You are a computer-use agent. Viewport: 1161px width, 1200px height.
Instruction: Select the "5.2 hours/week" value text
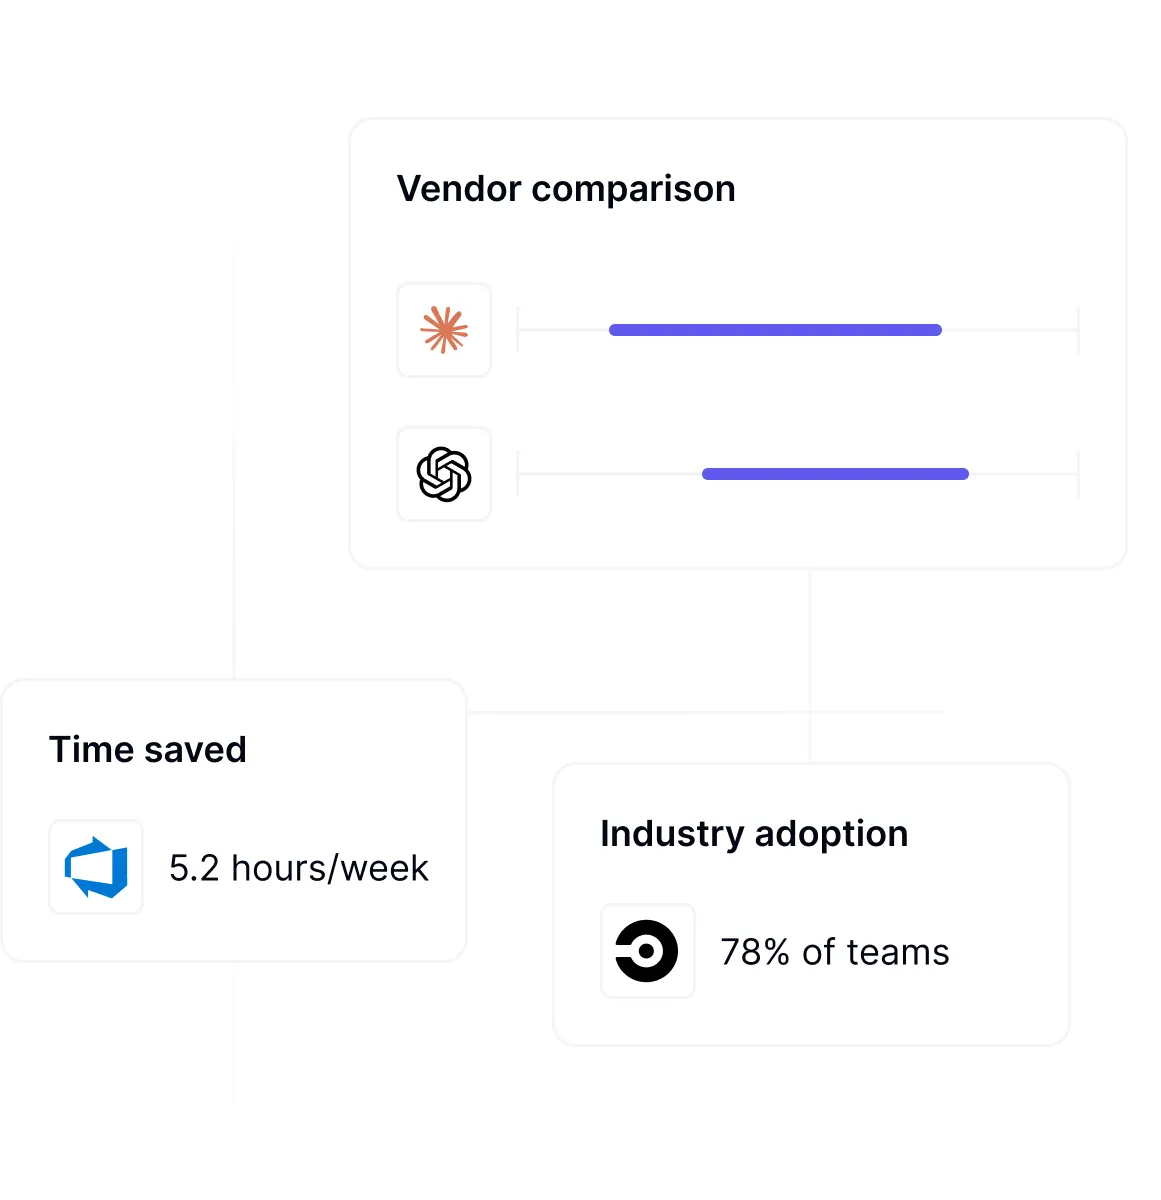(298, 868)
